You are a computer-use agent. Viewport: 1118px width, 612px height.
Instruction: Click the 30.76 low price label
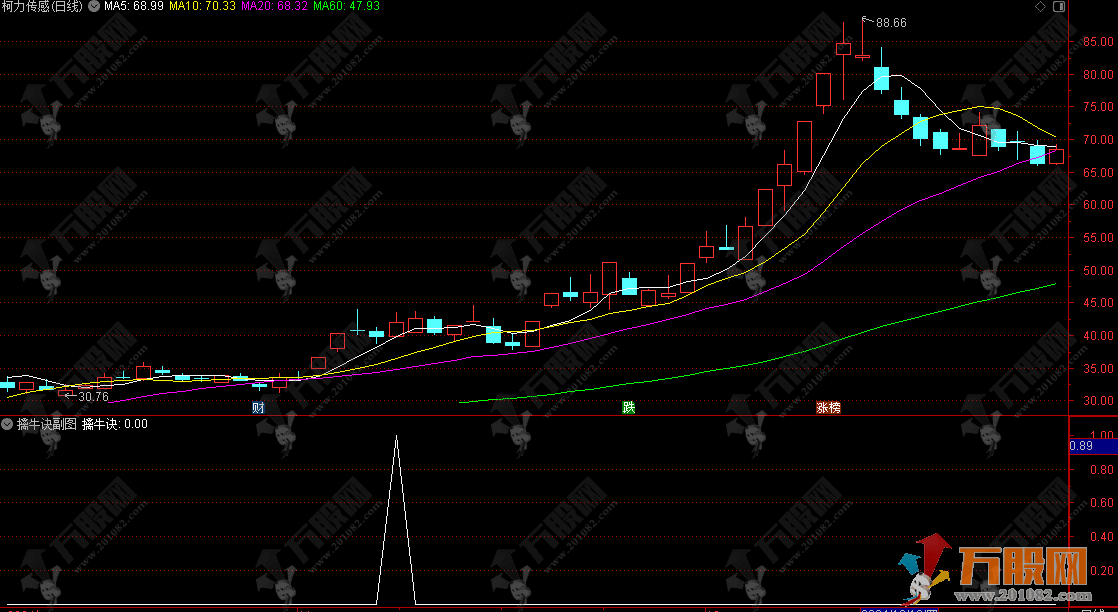pyautogui.click(x=93, y=397)
